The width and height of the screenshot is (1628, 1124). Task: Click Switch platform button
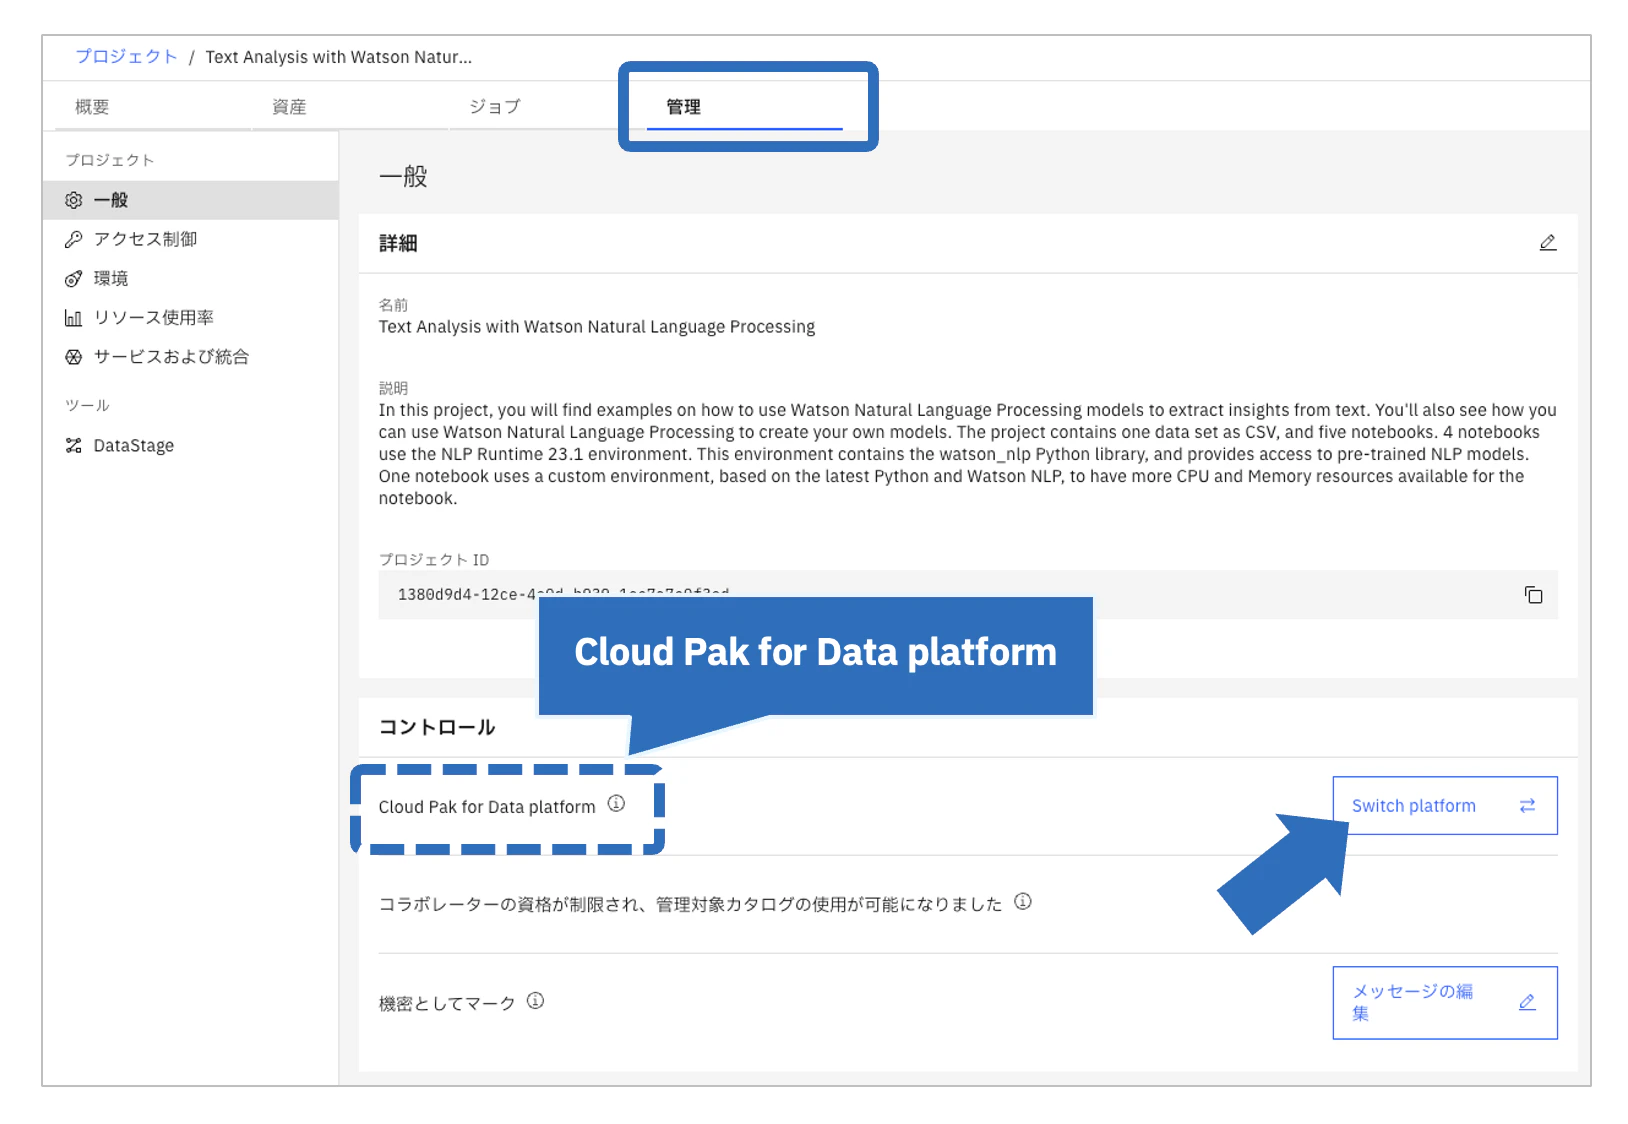1445,806
